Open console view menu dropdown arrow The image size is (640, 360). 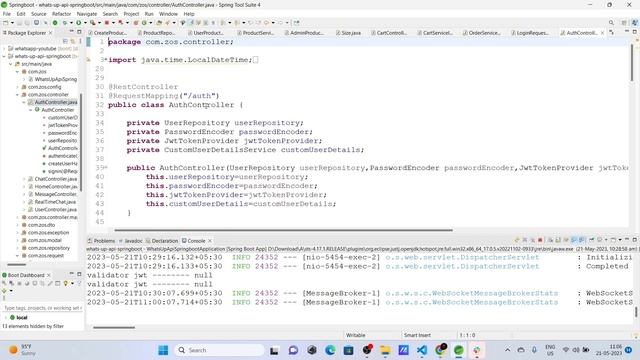click(620, 240)
